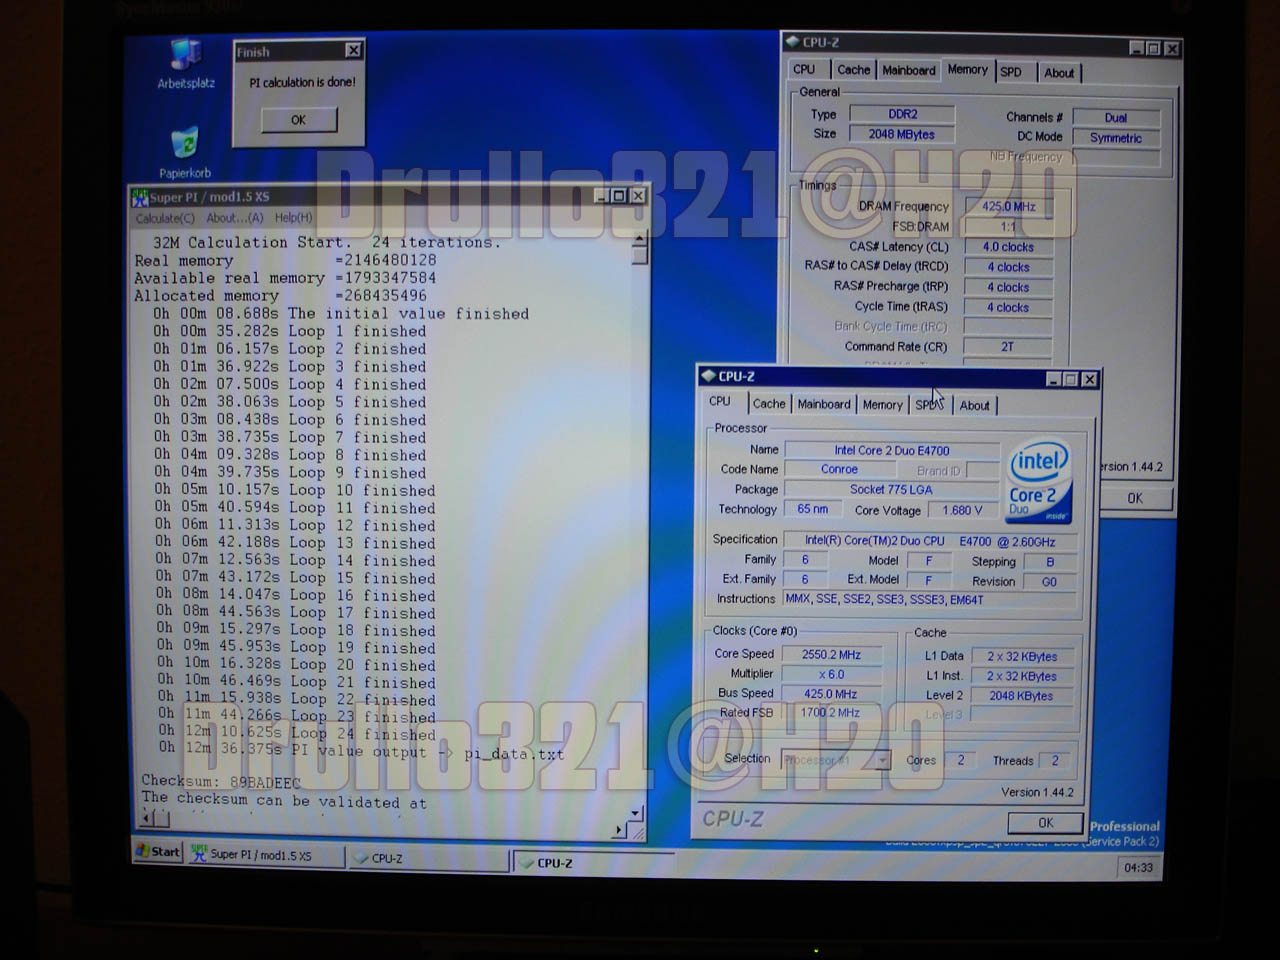Close the Finish dialog with X
The height and width of the screenshot is (960, 1280).
pos(353,50)
